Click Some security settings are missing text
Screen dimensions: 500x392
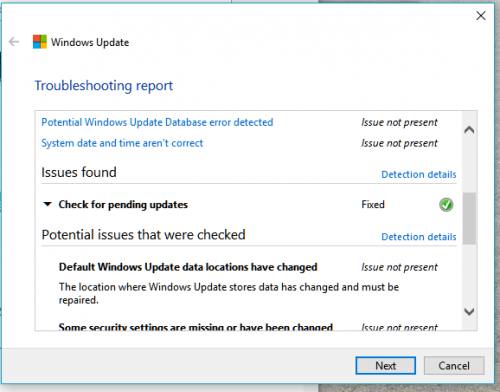(196, 327)
